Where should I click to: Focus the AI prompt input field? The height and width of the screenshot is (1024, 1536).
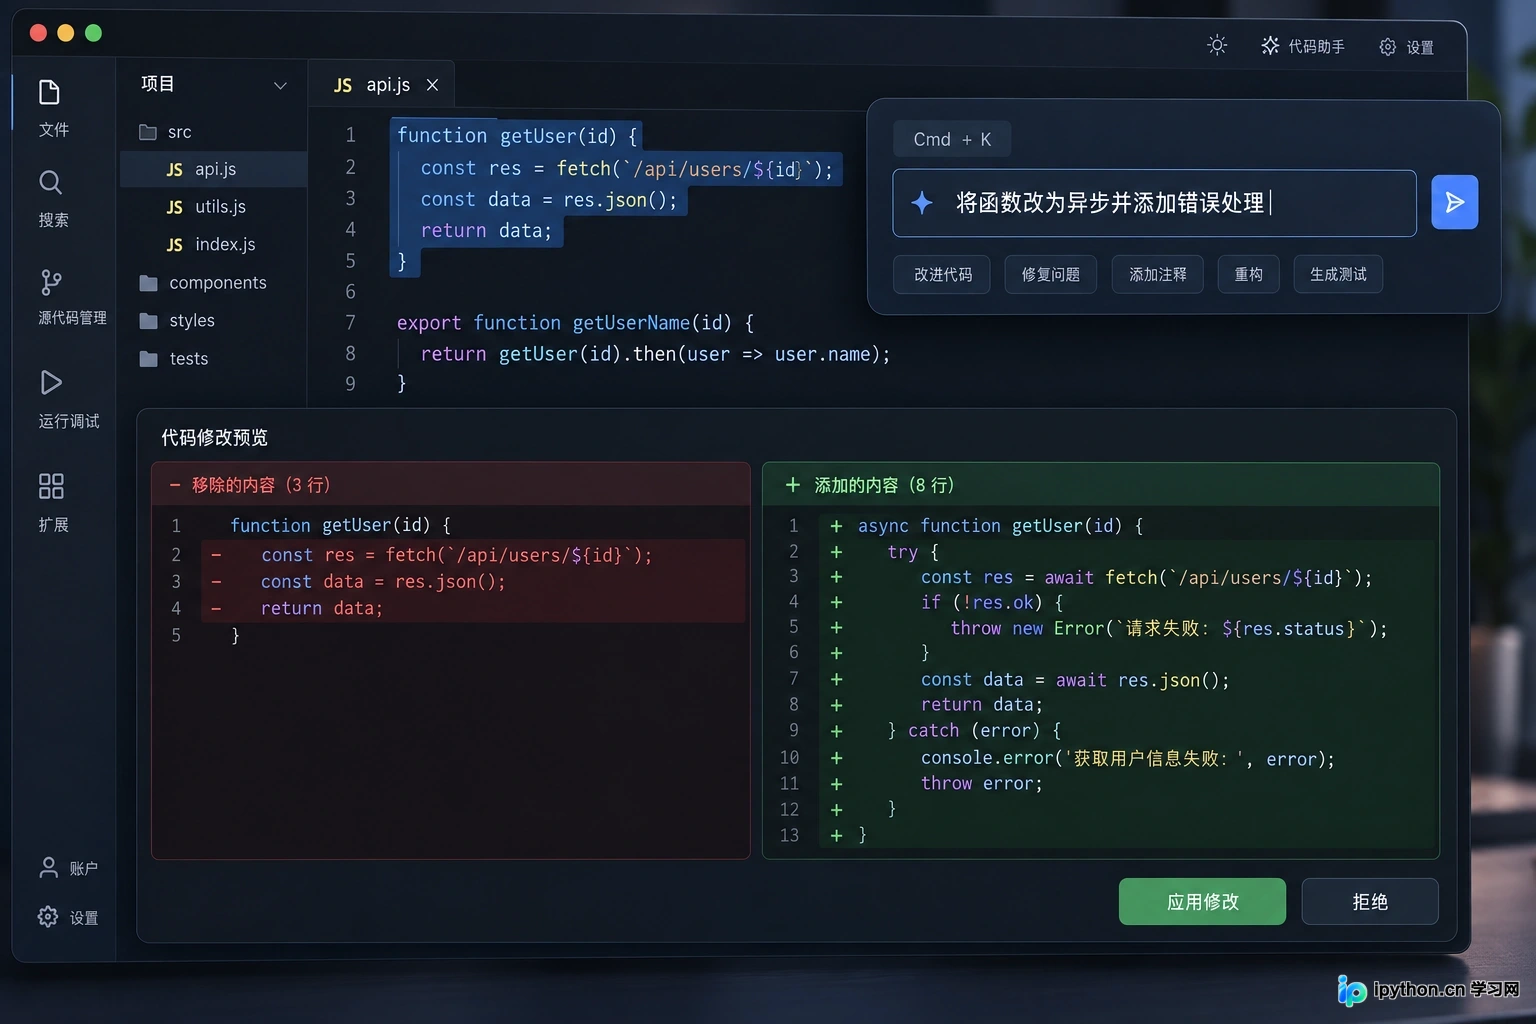(x=1154, y=203)
